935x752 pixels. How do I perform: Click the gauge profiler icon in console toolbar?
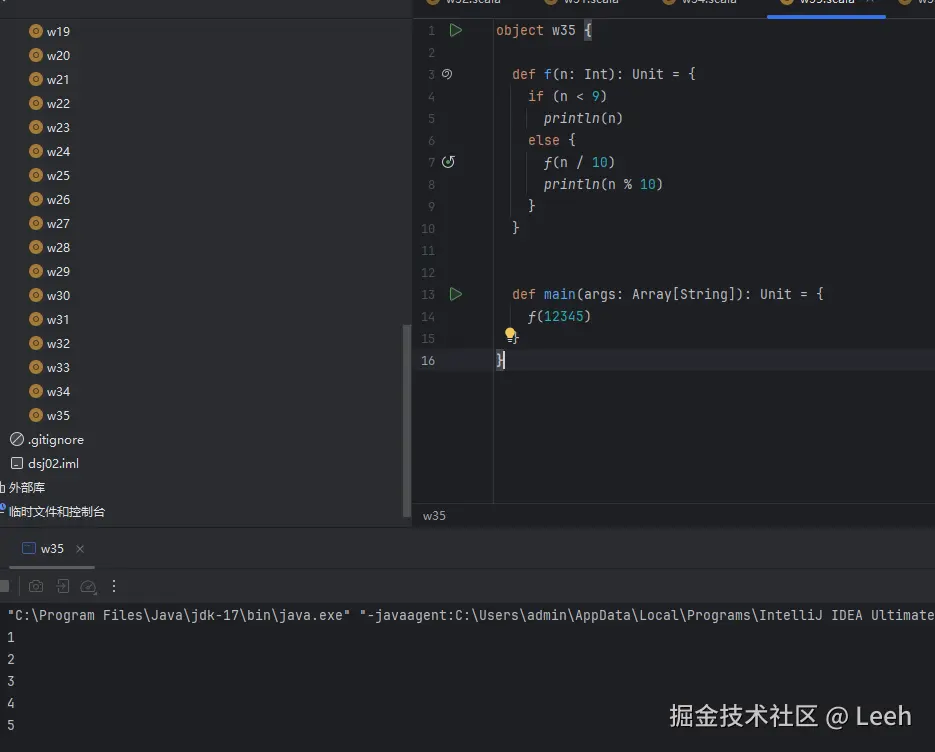click(x=87, y=586)
